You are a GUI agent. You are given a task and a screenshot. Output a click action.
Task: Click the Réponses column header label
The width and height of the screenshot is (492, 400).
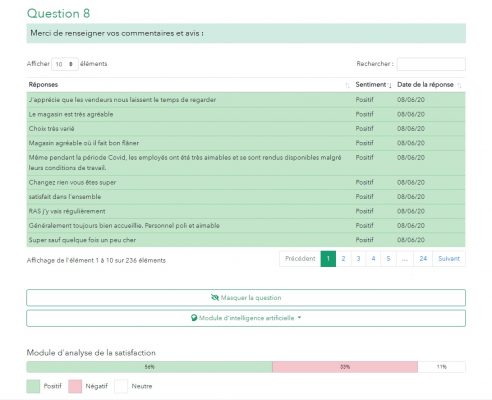43,85
